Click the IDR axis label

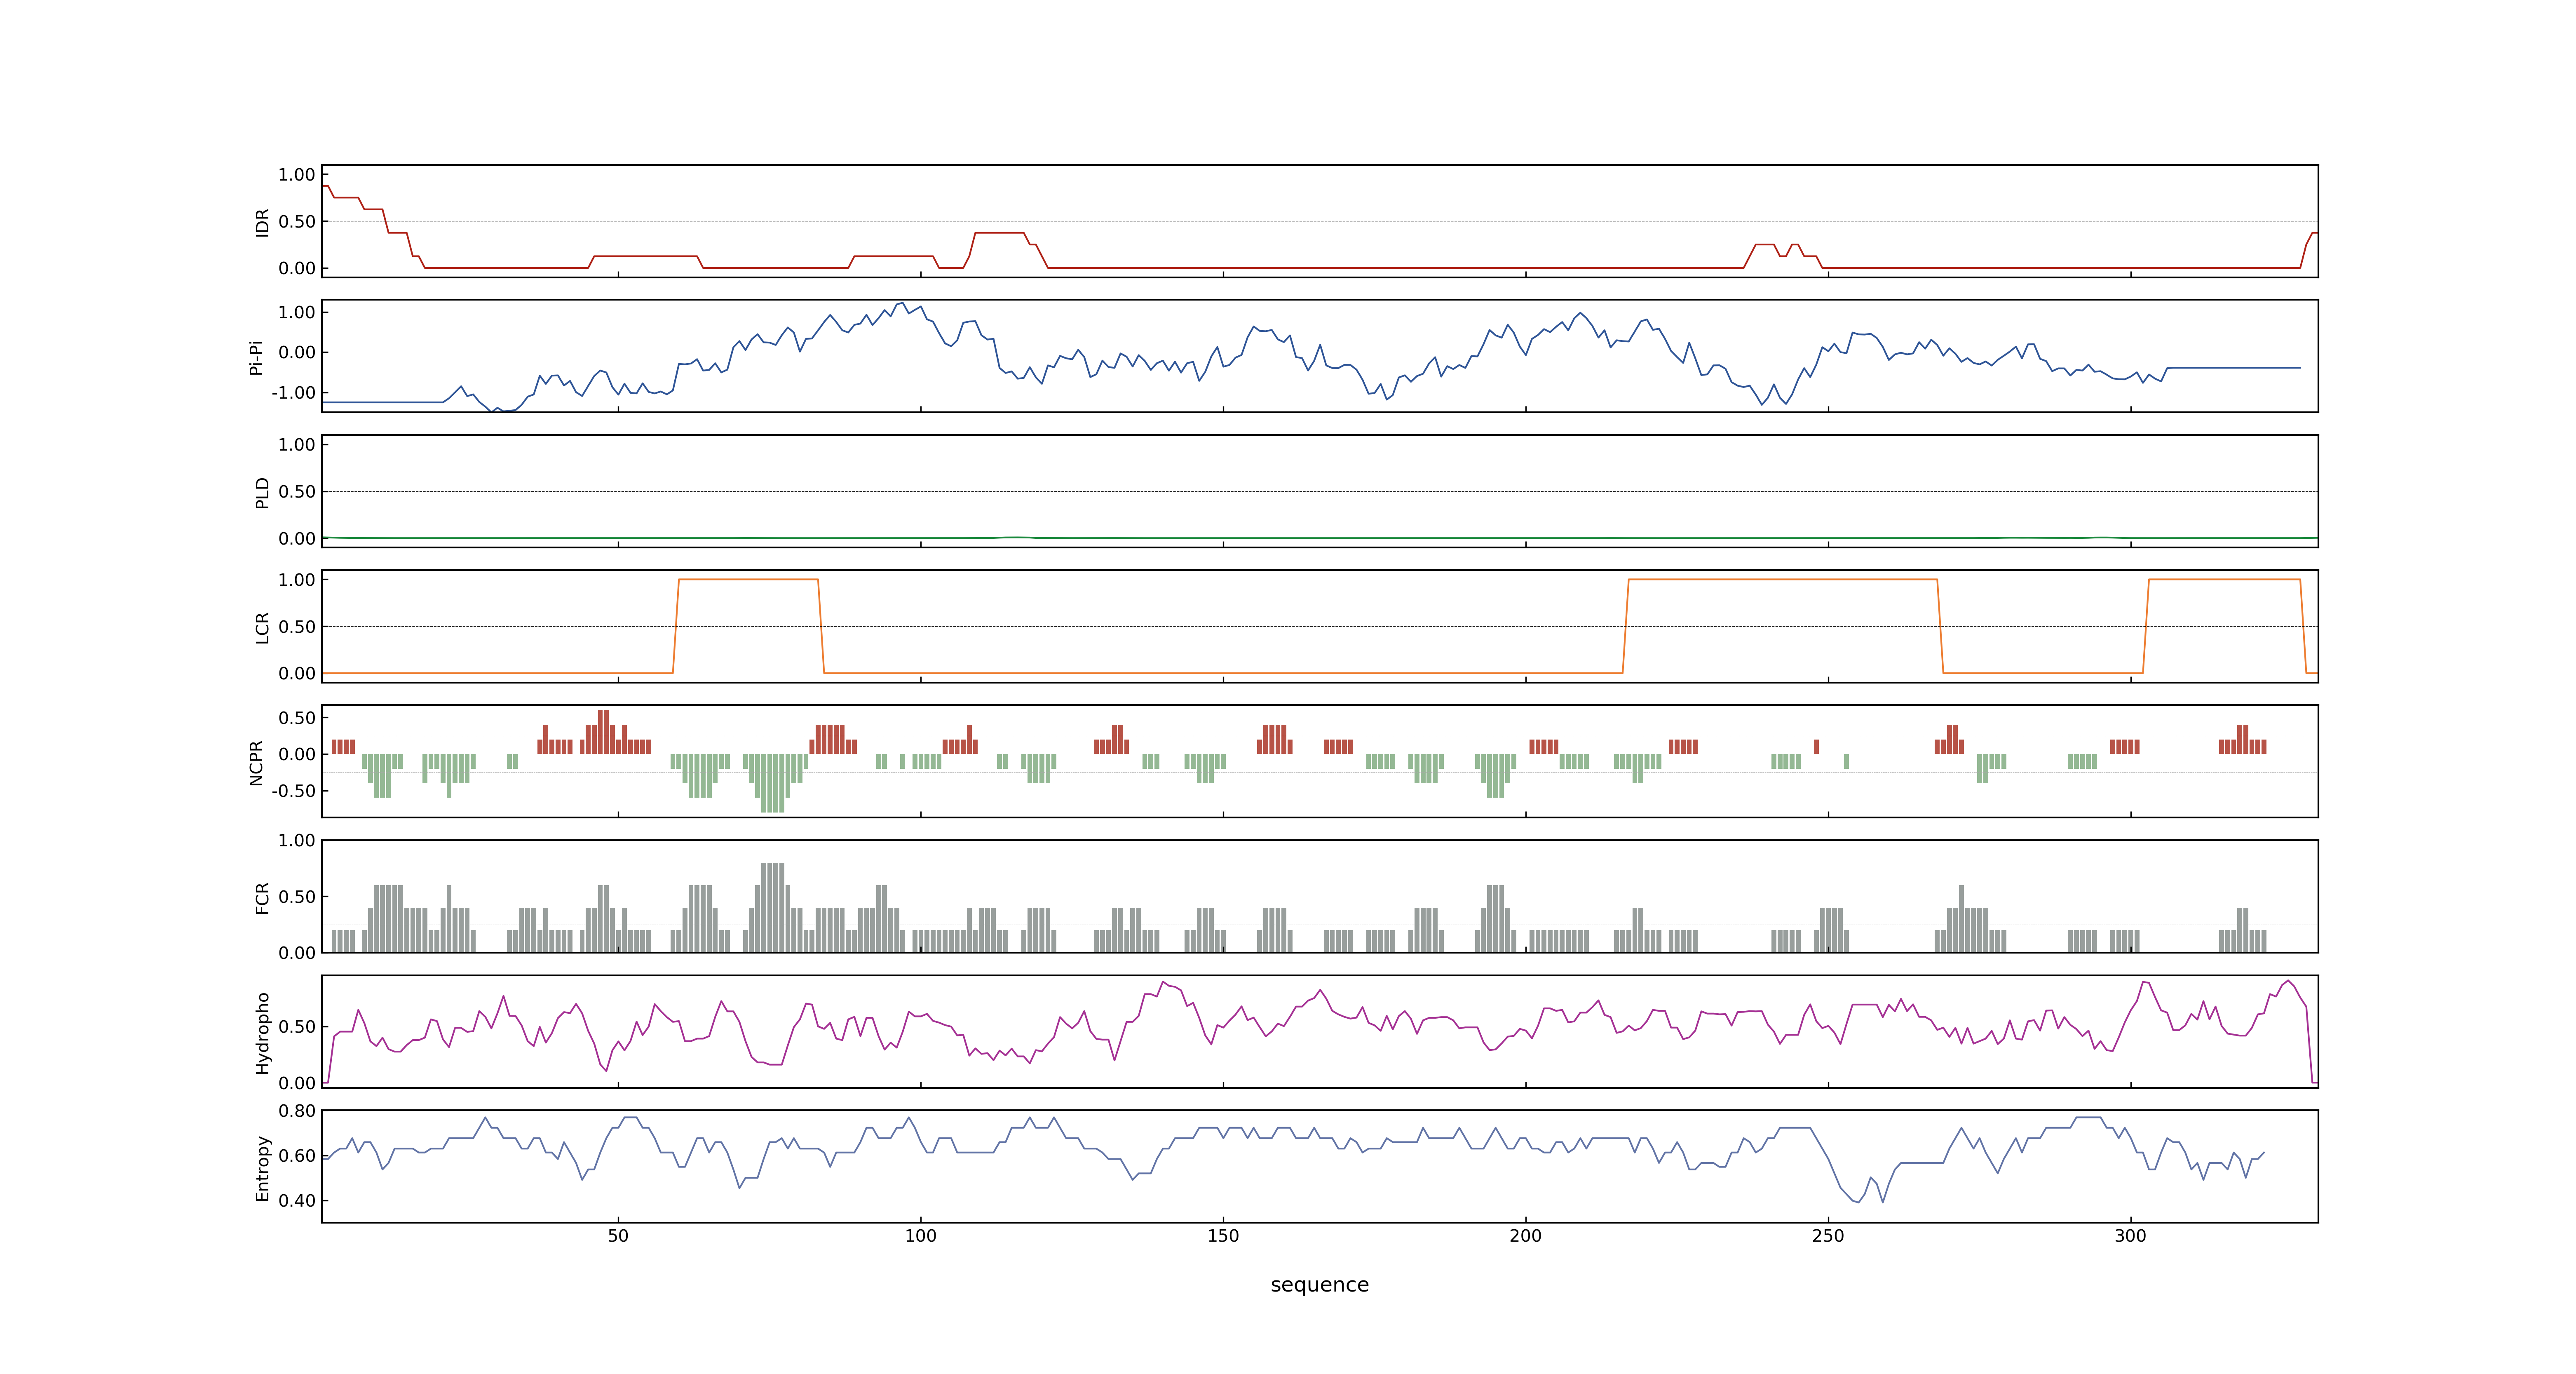pyautogui.click(x=262, y=222)
